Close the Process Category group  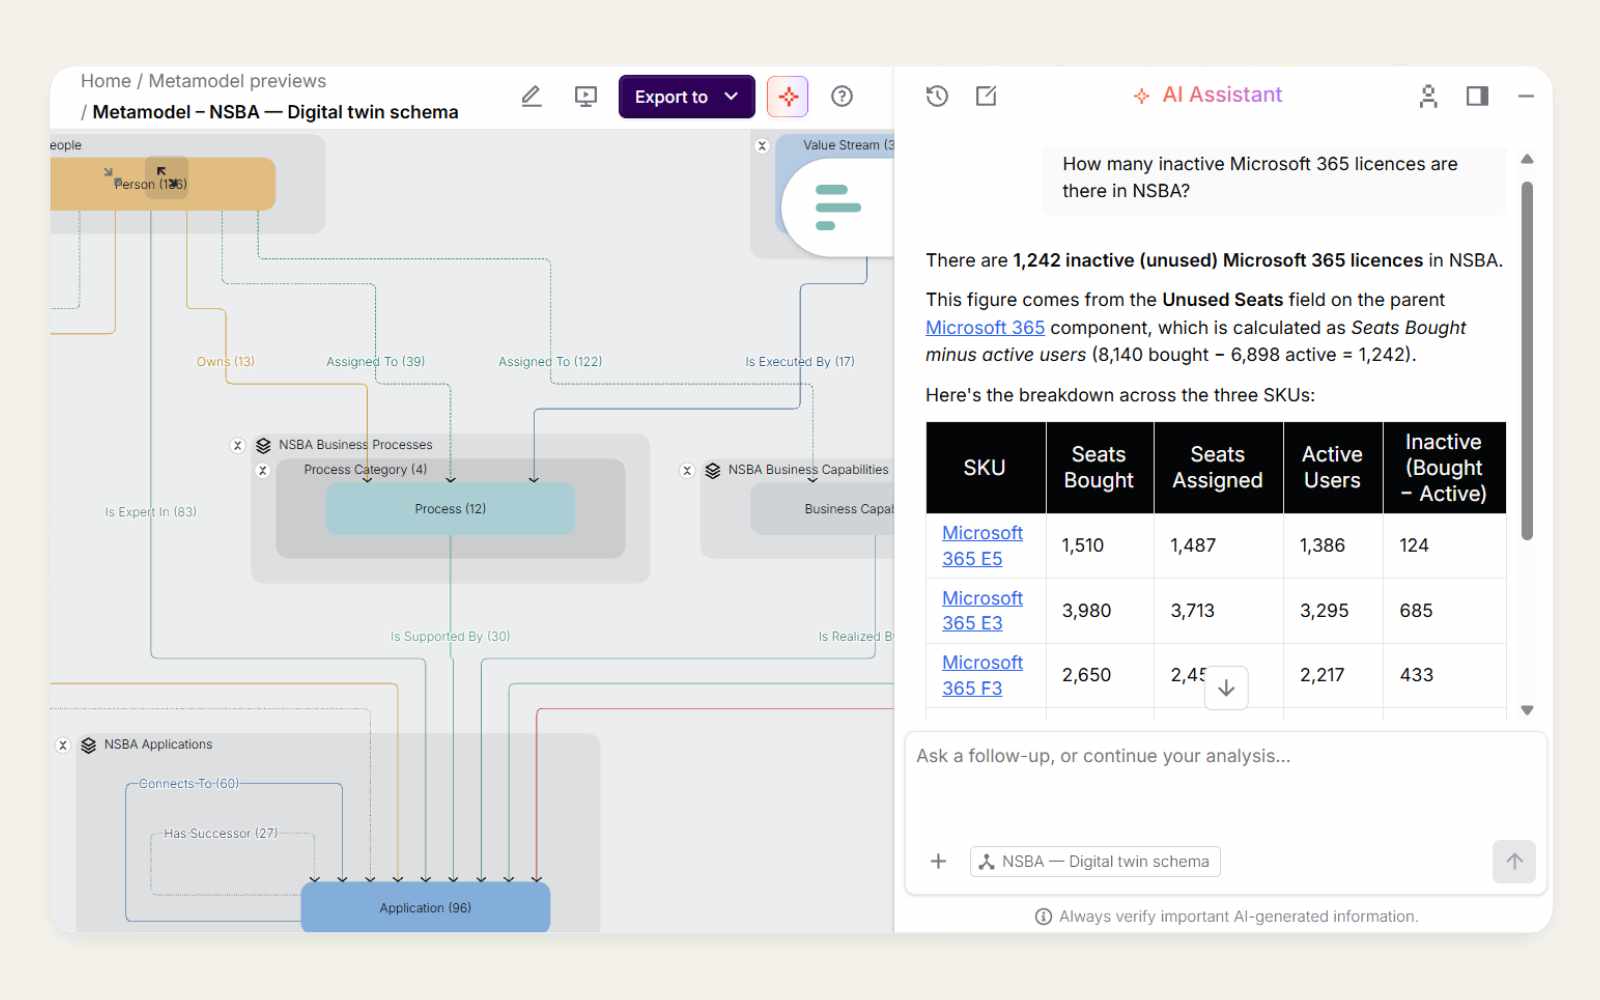(x=263, y=471)
